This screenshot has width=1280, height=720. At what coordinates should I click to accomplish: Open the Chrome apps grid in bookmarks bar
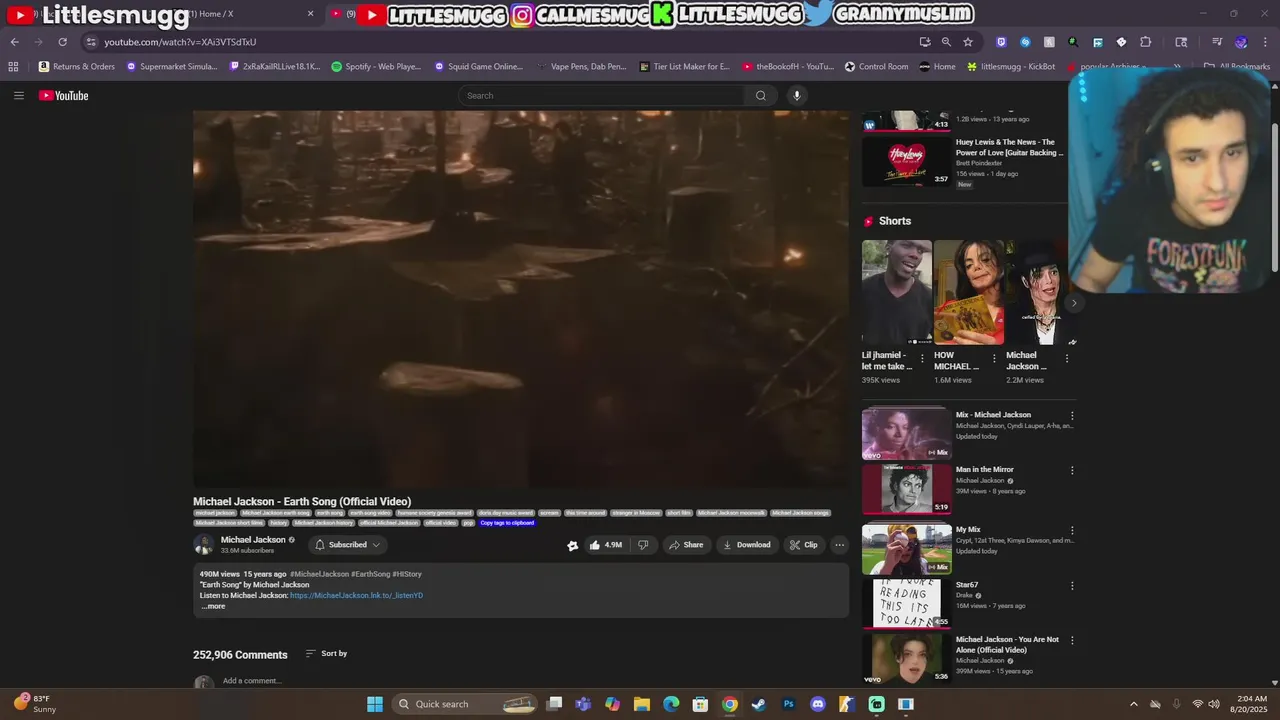point(13,67)
